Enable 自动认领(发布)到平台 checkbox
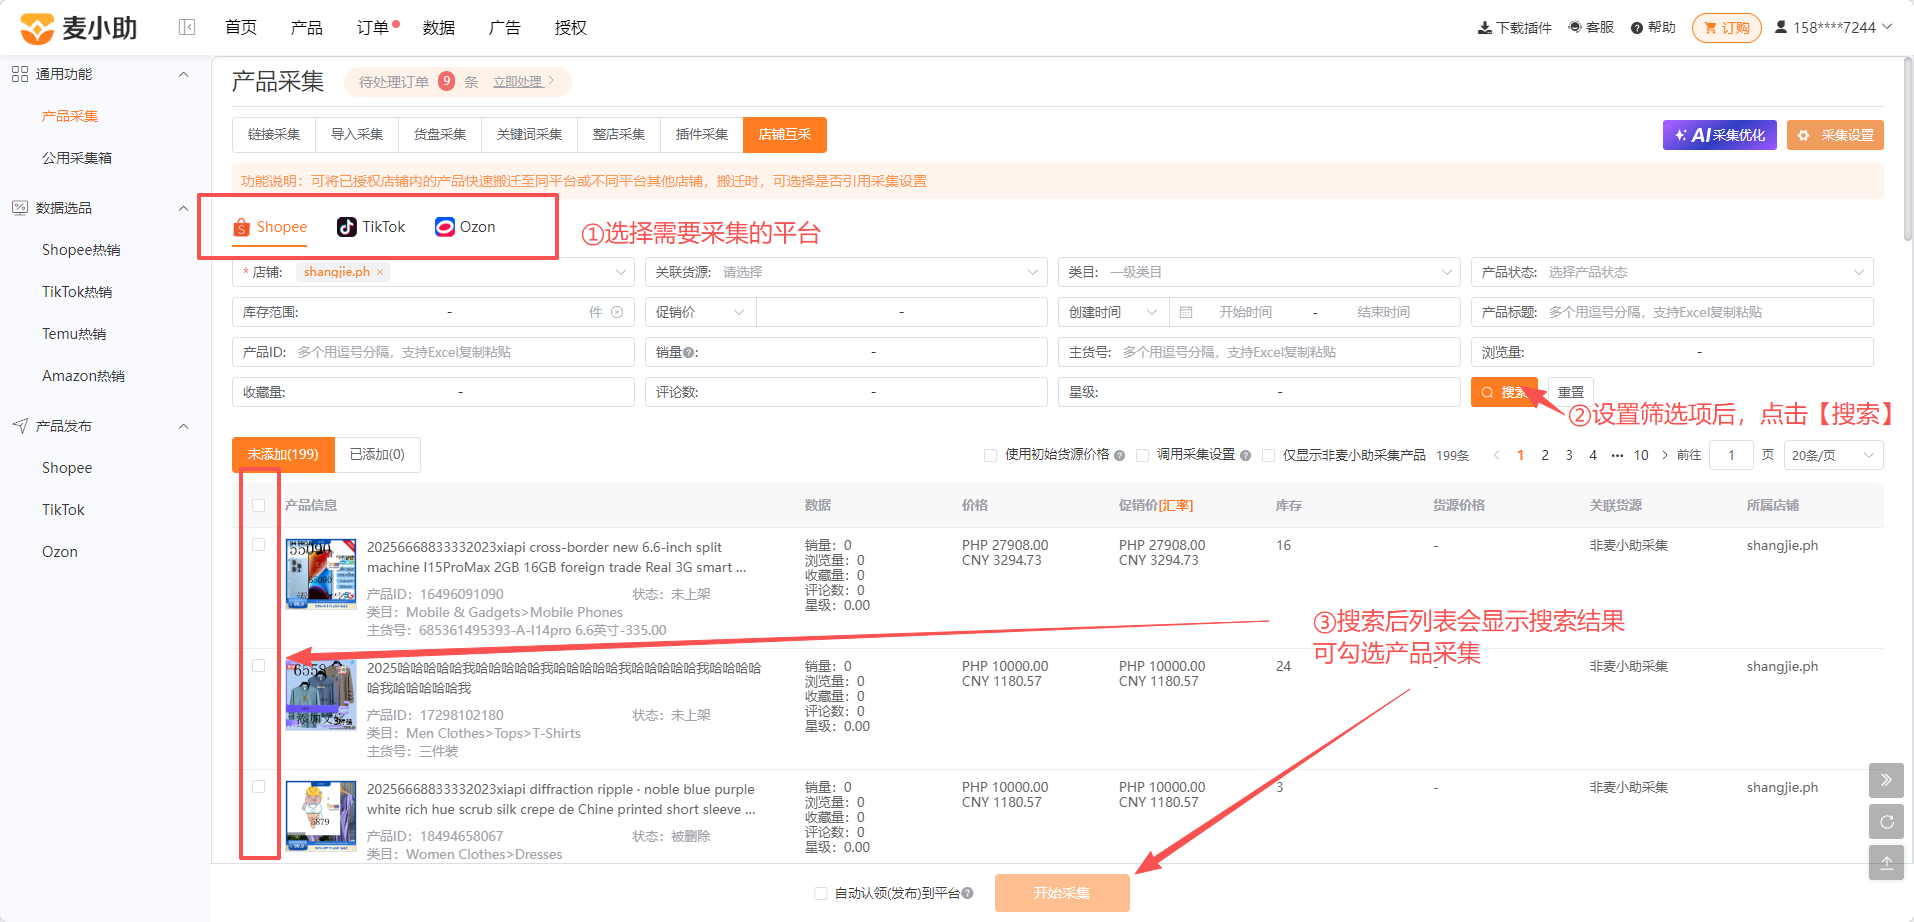The image size is (1914, 922). pos(820,893)
